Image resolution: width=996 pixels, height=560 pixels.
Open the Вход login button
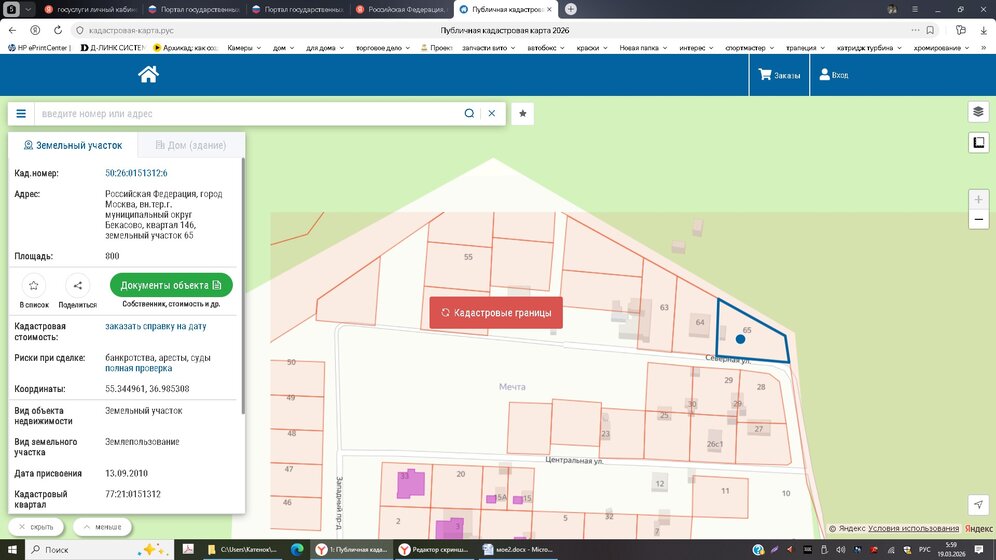coord(833,75)
